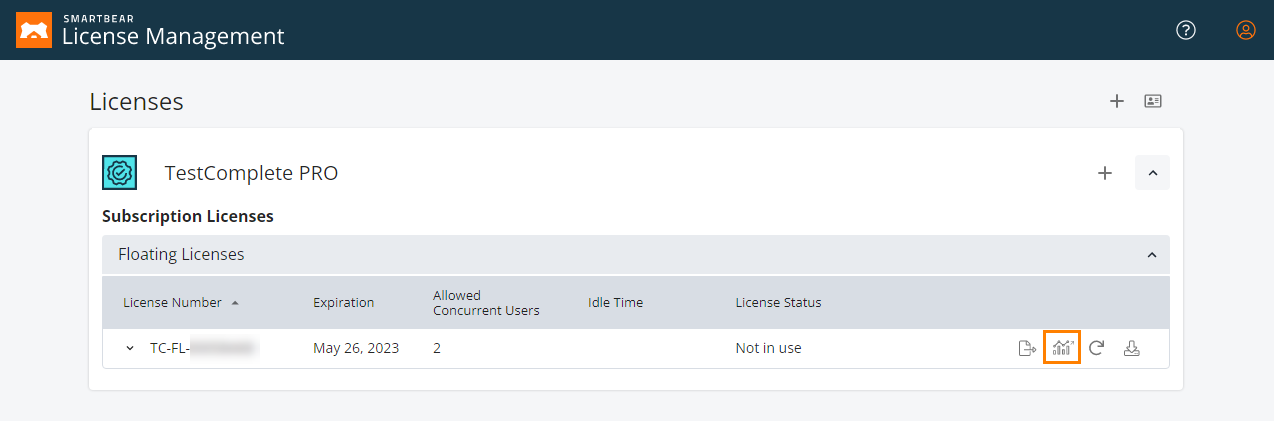This screenshot has width=1274, height=421.
Task: Add a license with the plus icon beside Licenses
Action: 1117,101
